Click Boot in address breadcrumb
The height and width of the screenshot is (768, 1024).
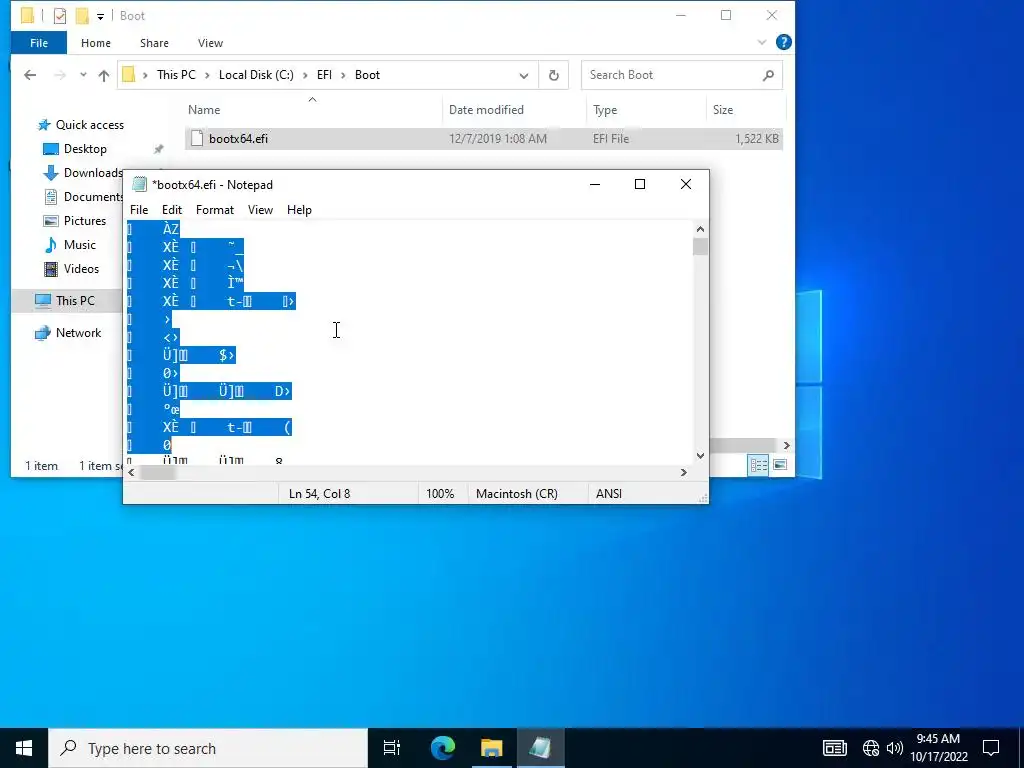coord(367,75)
